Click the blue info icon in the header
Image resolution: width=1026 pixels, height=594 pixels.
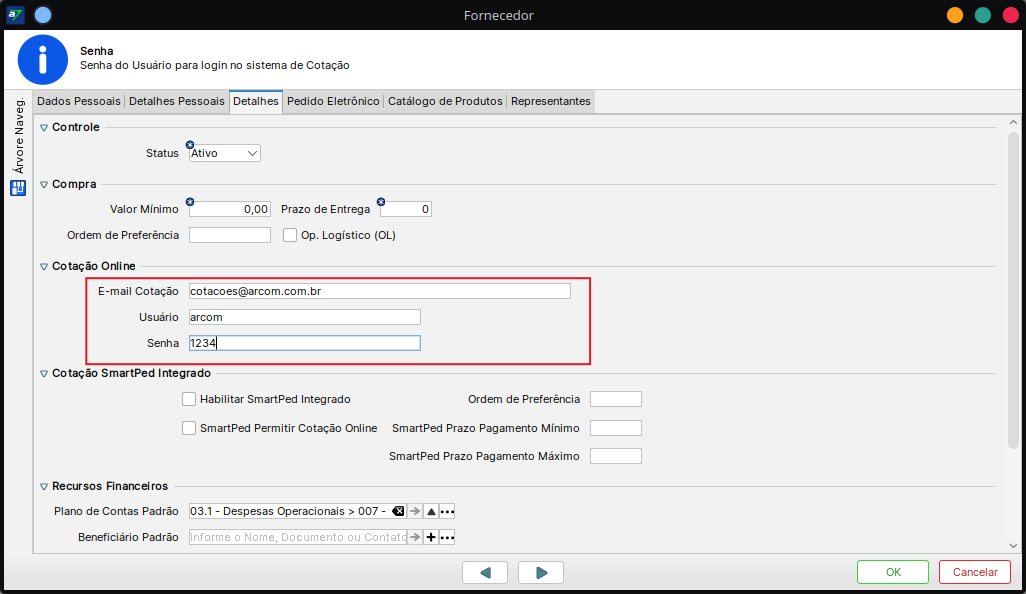coord(42,59)
